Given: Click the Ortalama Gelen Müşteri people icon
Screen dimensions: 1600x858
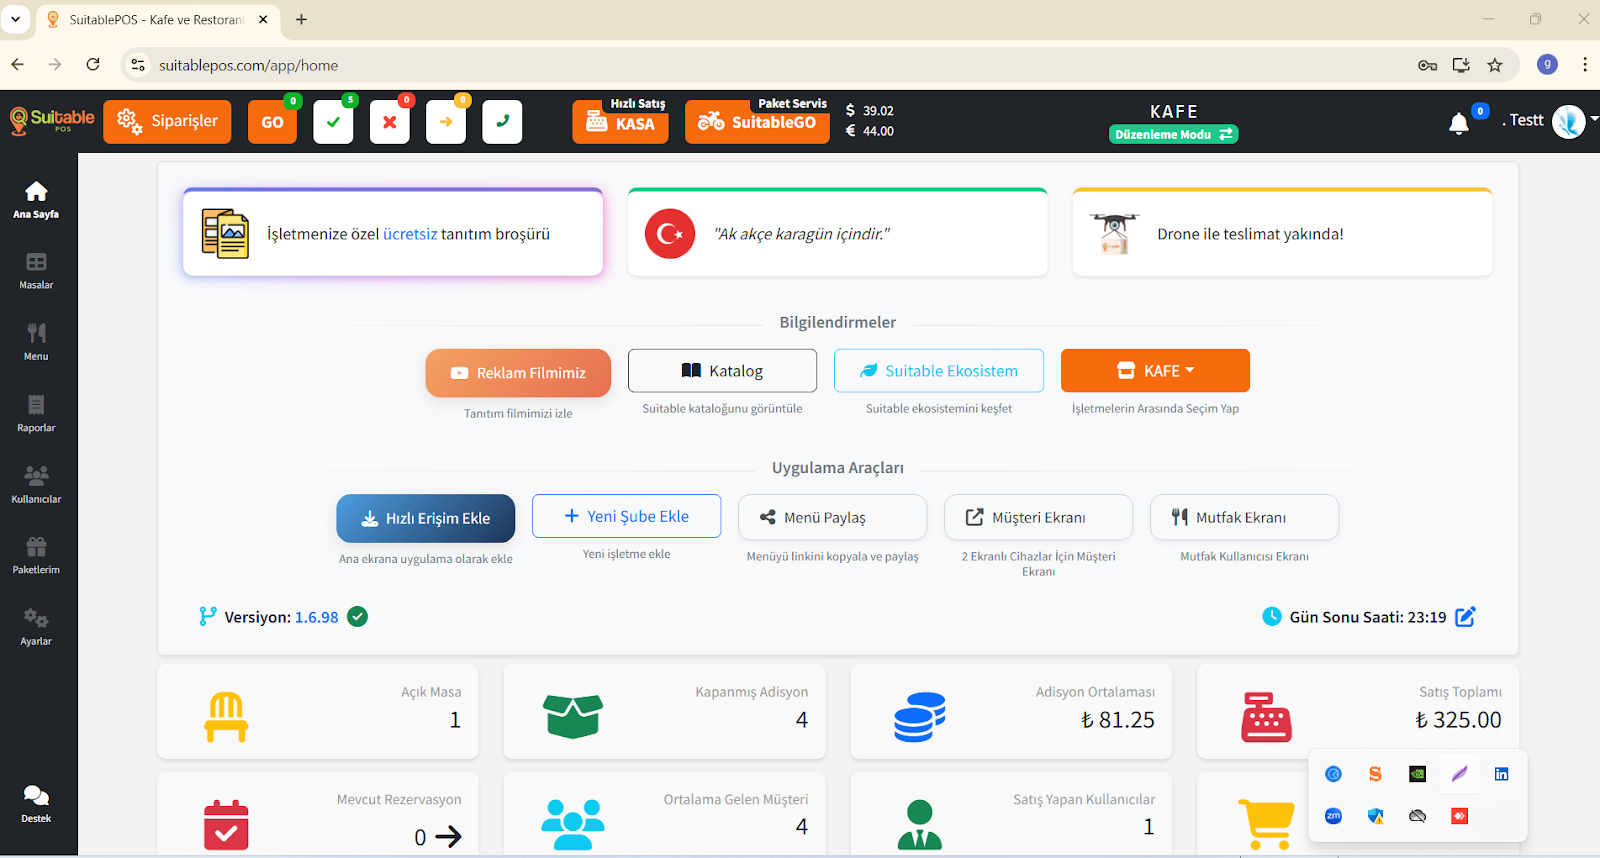Looking at the screenshot, I should 573,825.
